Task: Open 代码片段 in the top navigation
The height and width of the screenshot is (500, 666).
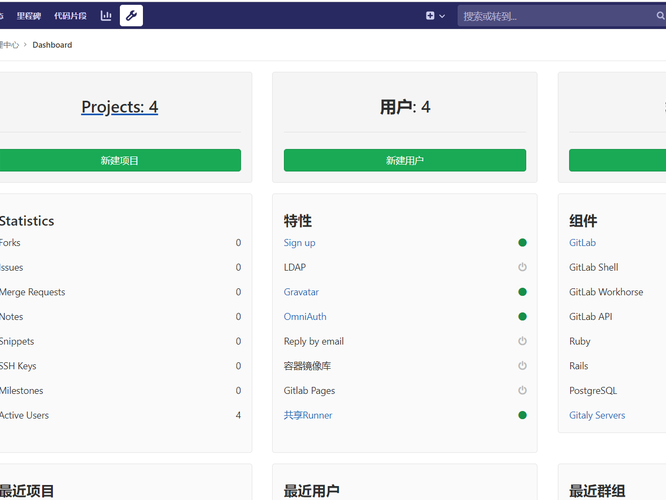Action: pyautogui.click(x=70, y=16)
